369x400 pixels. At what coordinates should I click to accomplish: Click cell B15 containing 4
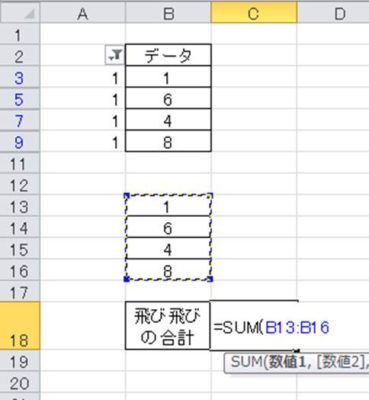168,248
